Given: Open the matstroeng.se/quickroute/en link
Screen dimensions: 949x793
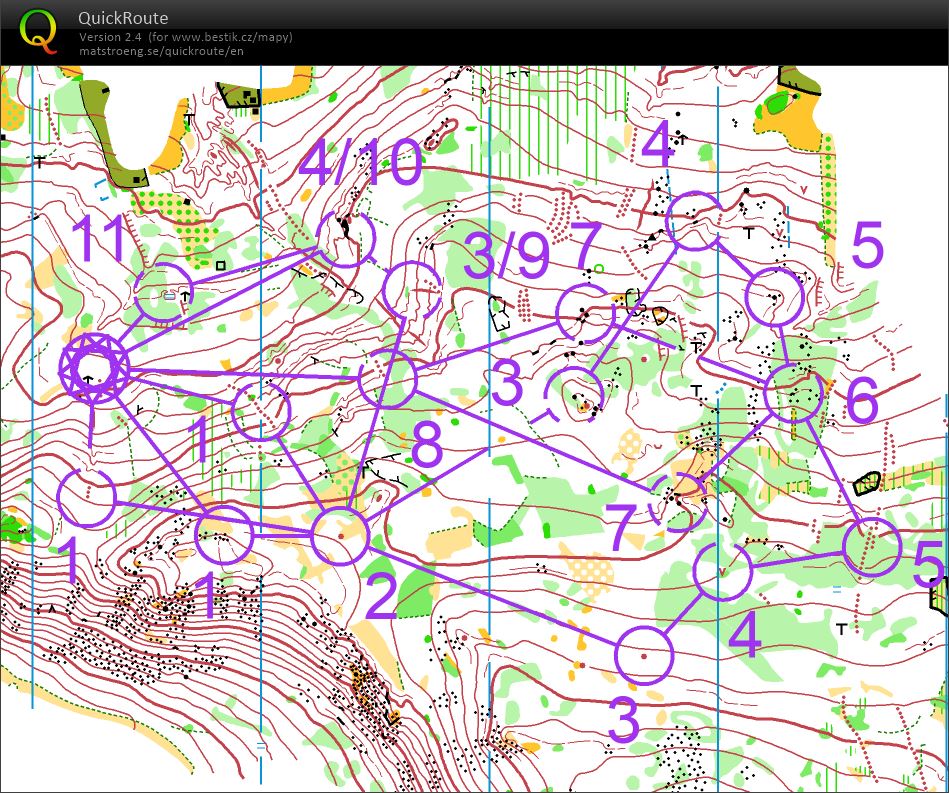Looking at the screenshot, I should coord(161,51).
